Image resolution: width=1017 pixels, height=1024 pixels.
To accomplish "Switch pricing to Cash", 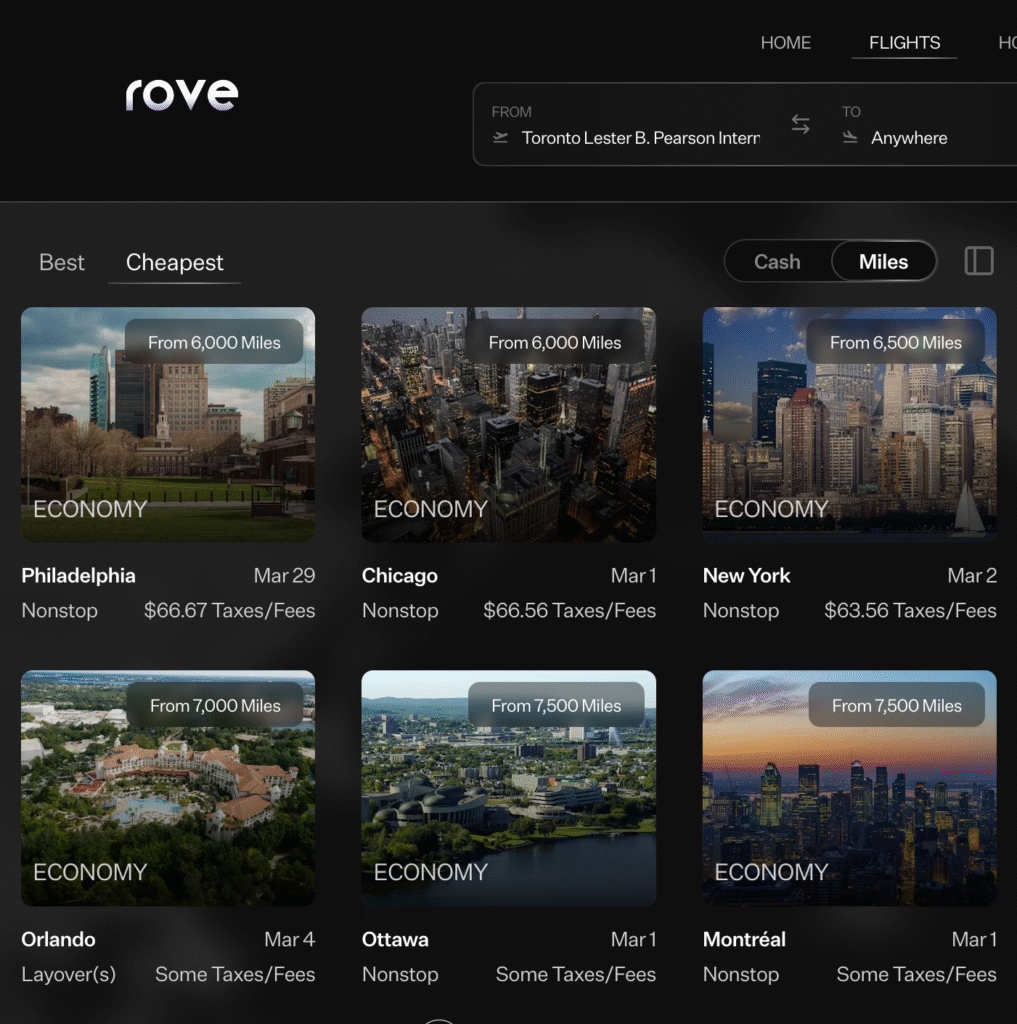I will tap(776, 261).
